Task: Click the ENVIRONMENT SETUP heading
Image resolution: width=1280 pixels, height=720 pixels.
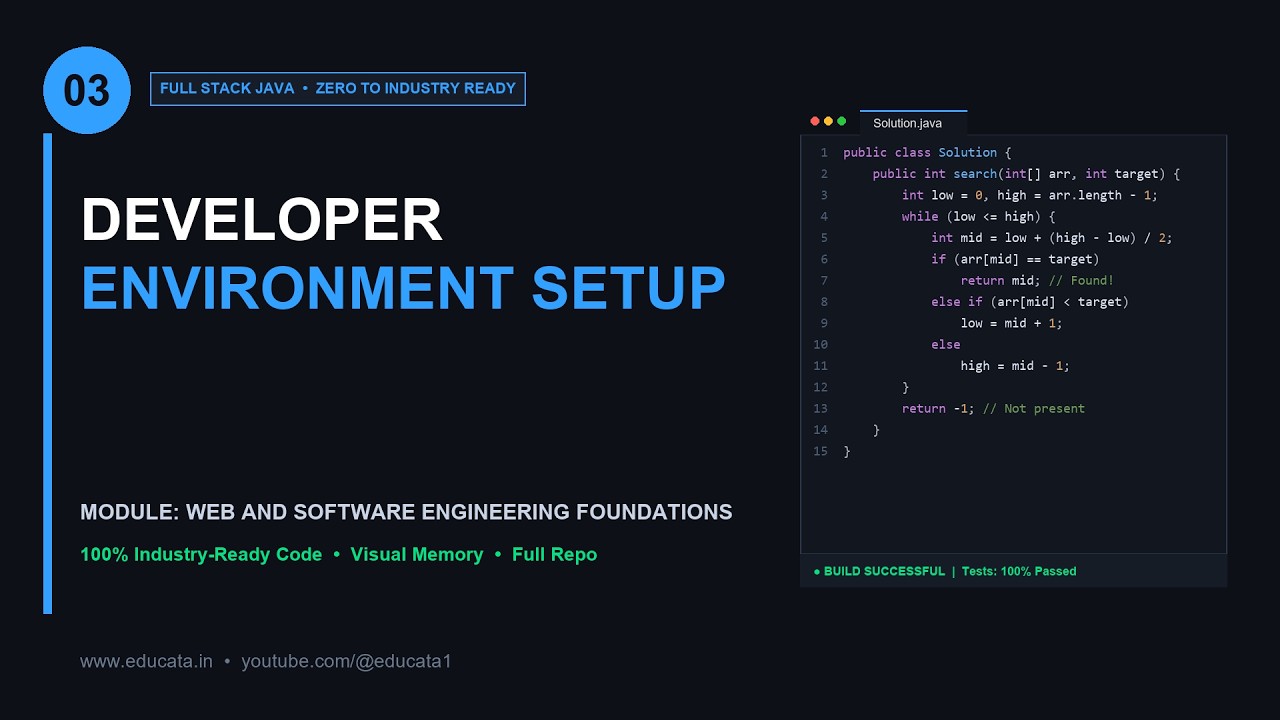Action: pos(403,288)
